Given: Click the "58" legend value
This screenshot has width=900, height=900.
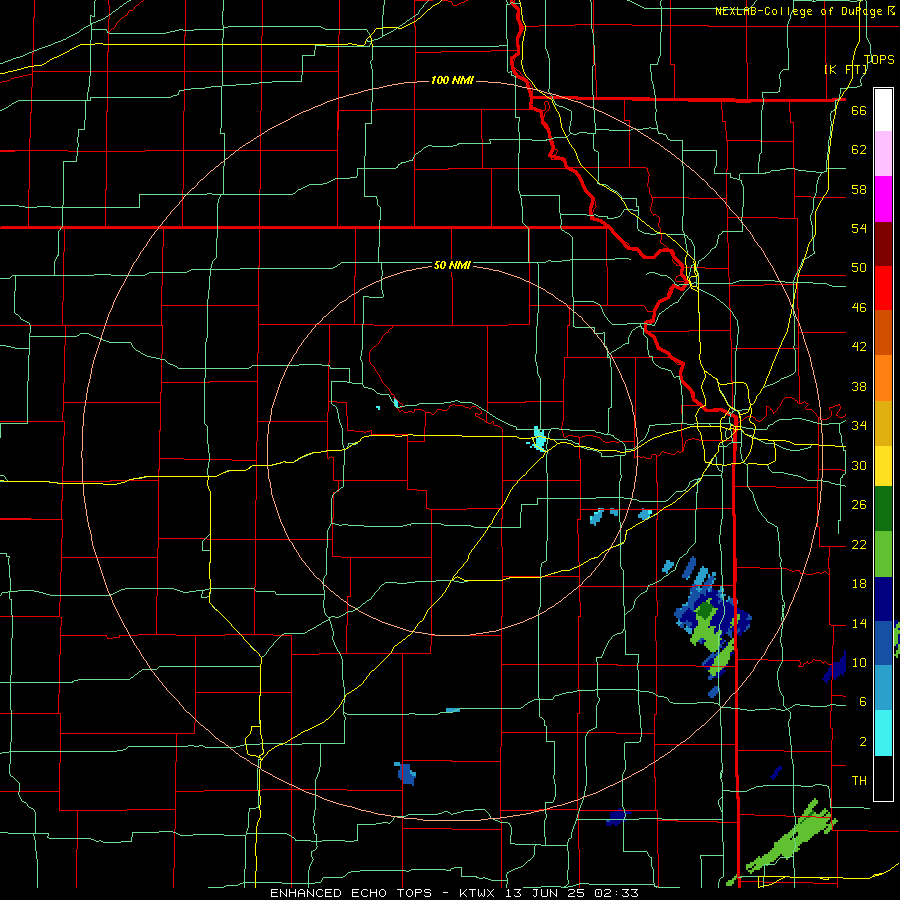Looking at the screenshot, I should point(859,189).
